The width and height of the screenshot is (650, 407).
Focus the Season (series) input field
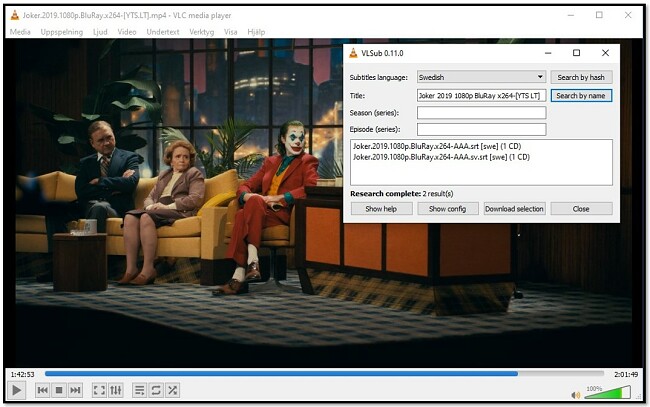pyautogui.click(x=481, y=113)
